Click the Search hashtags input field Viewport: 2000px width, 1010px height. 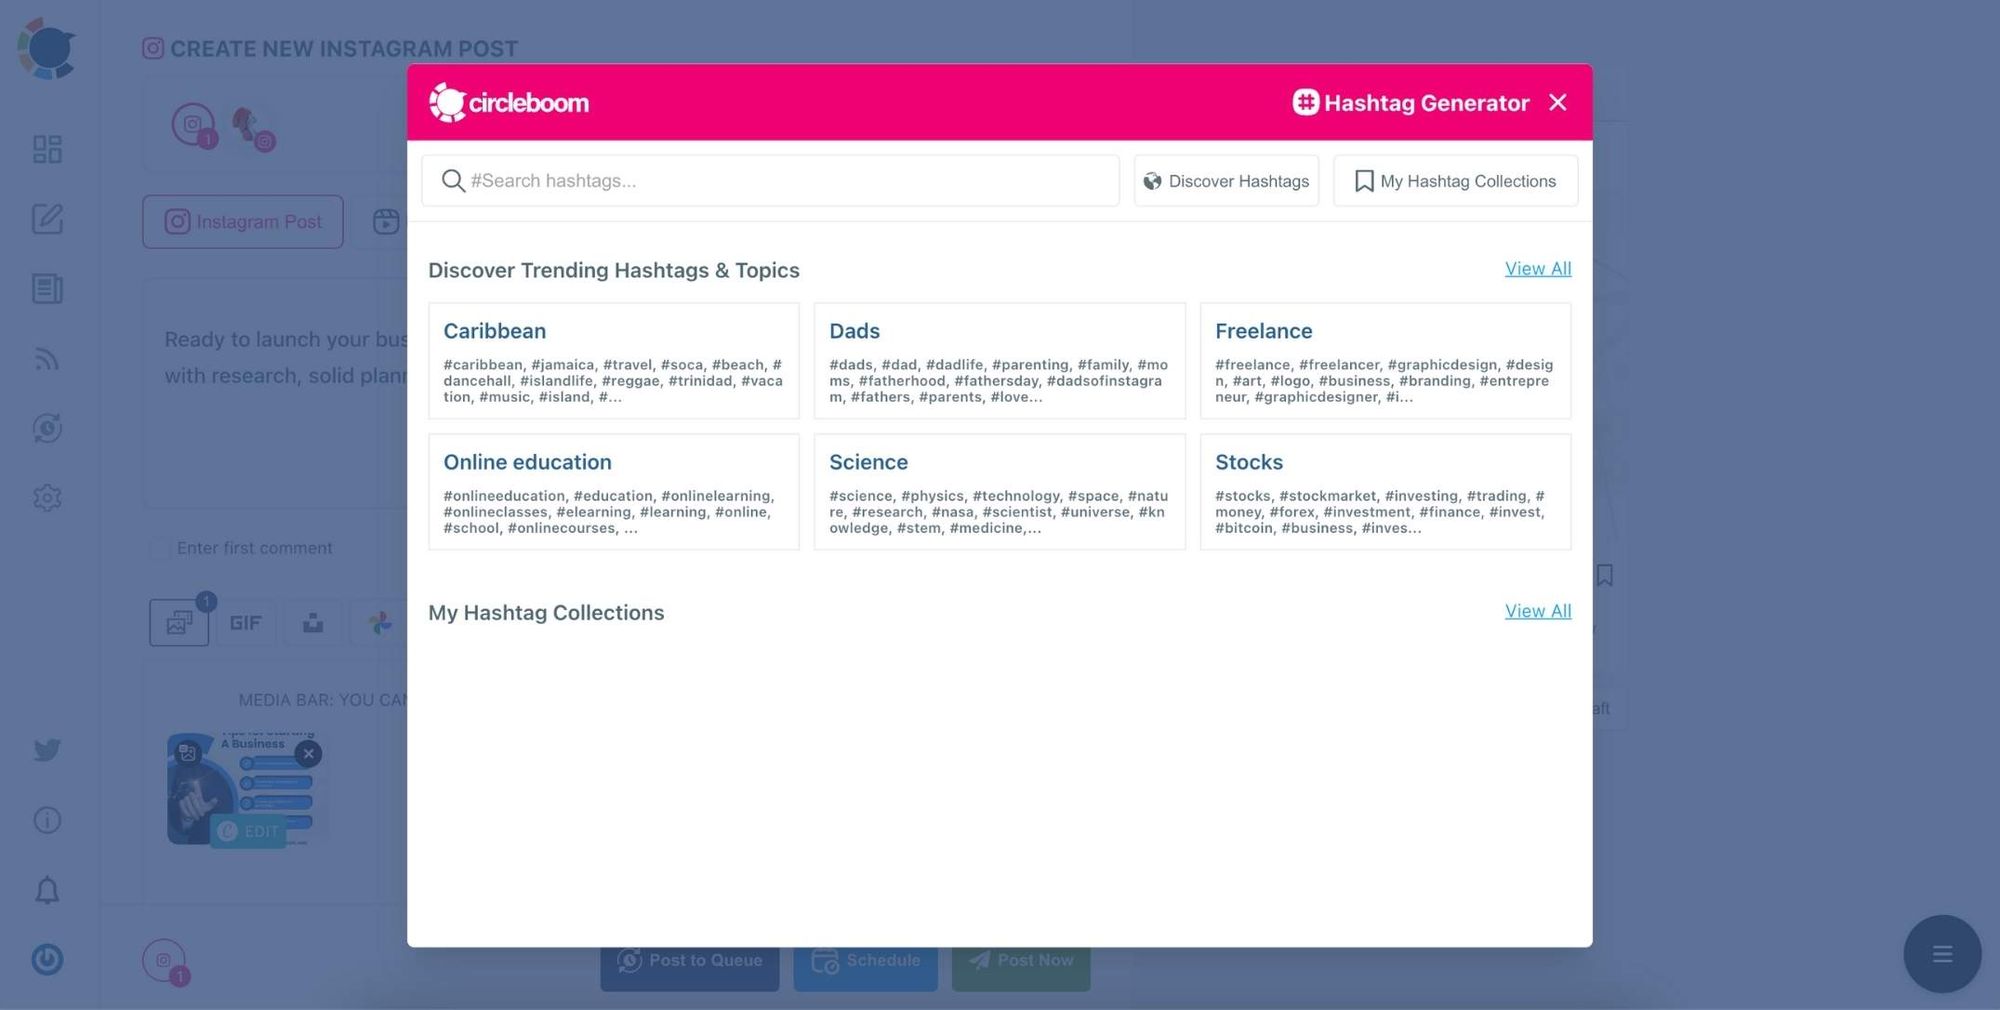[770, 181]
